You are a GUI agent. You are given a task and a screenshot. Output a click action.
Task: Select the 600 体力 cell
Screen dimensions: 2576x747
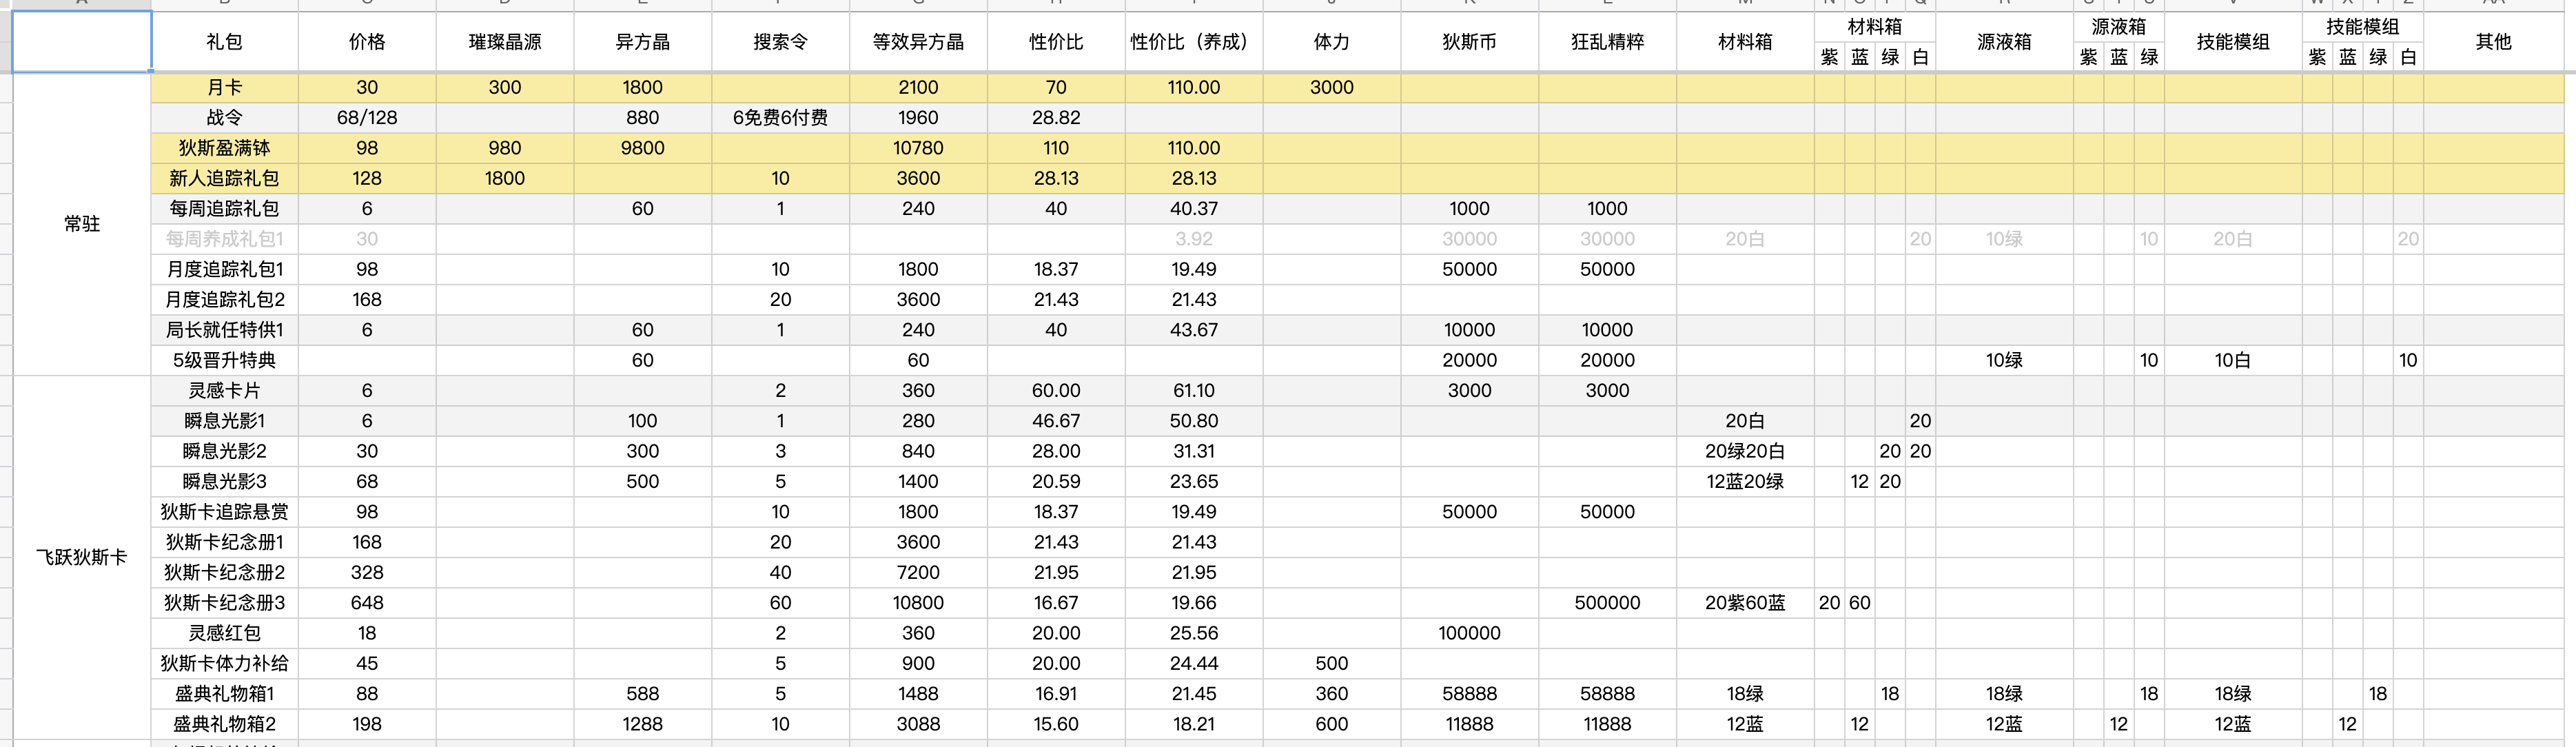click(x=1332, y=724)
